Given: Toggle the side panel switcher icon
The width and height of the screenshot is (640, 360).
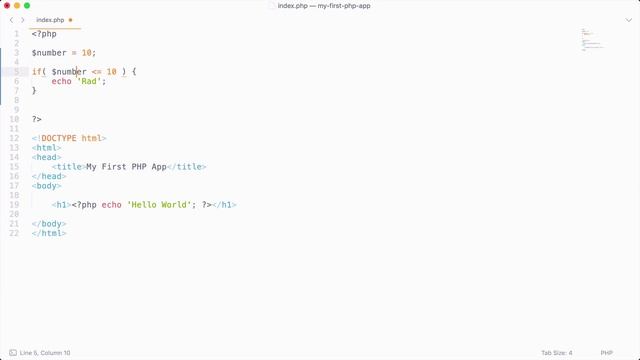Looking at the screenshot, I should [x=13, y=353].
